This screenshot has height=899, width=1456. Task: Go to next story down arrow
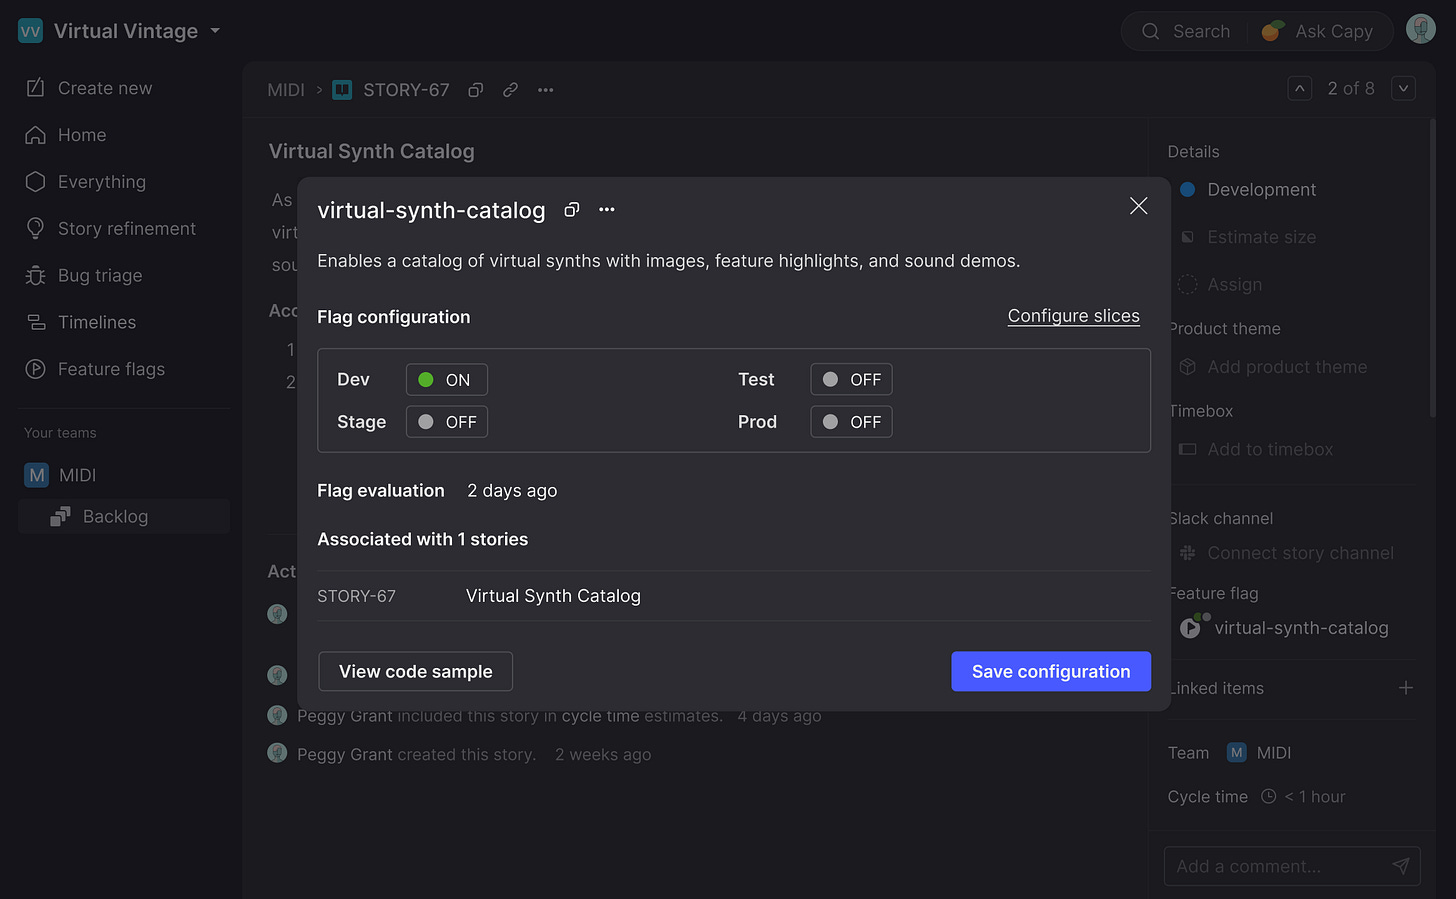click(x=1403, y=89)
